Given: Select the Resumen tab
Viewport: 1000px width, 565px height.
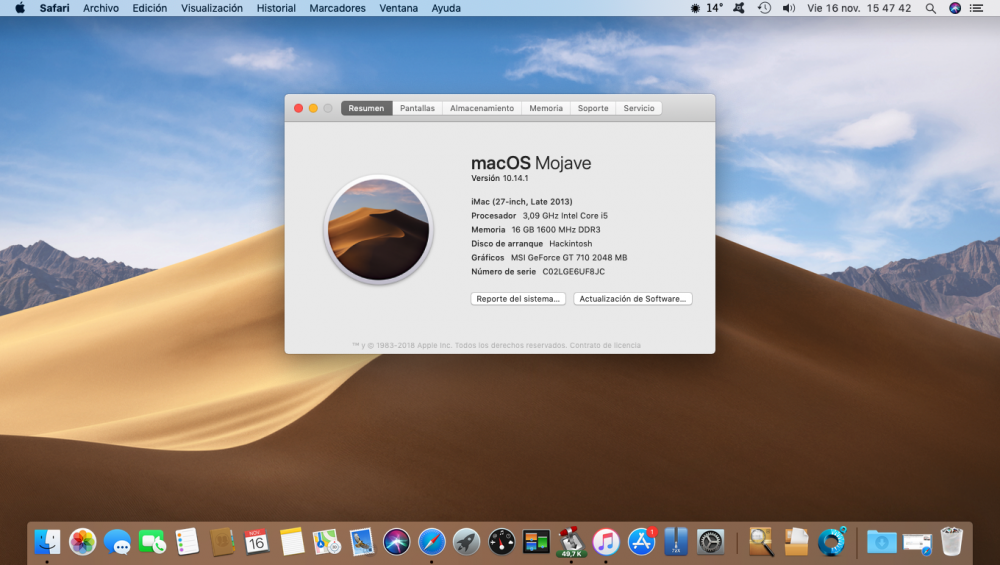Looking at the screenshot, I should click(367, 108).
